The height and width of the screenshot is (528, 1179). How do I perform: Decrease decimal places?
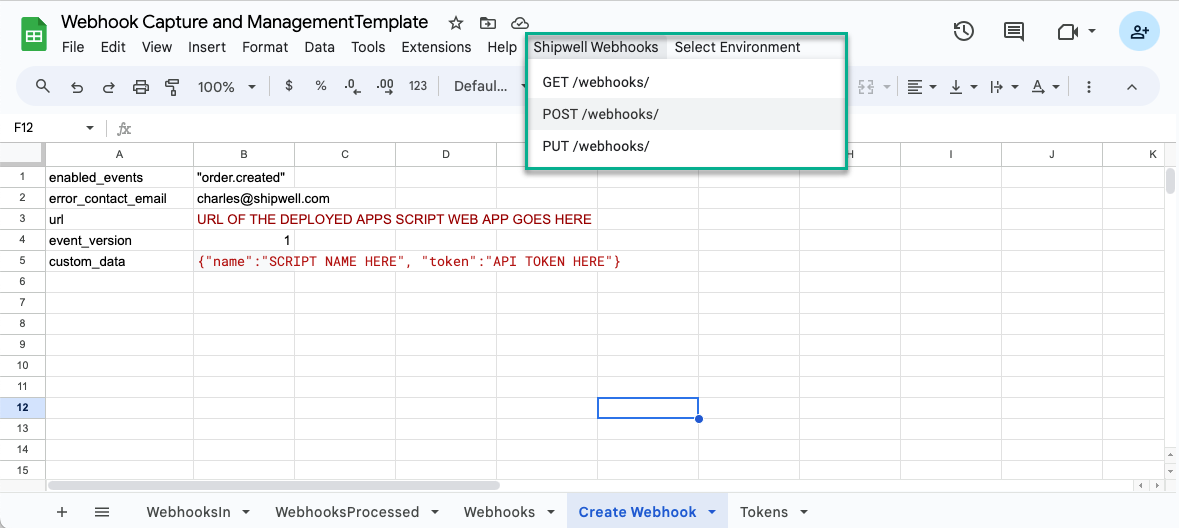pos(353,86)
